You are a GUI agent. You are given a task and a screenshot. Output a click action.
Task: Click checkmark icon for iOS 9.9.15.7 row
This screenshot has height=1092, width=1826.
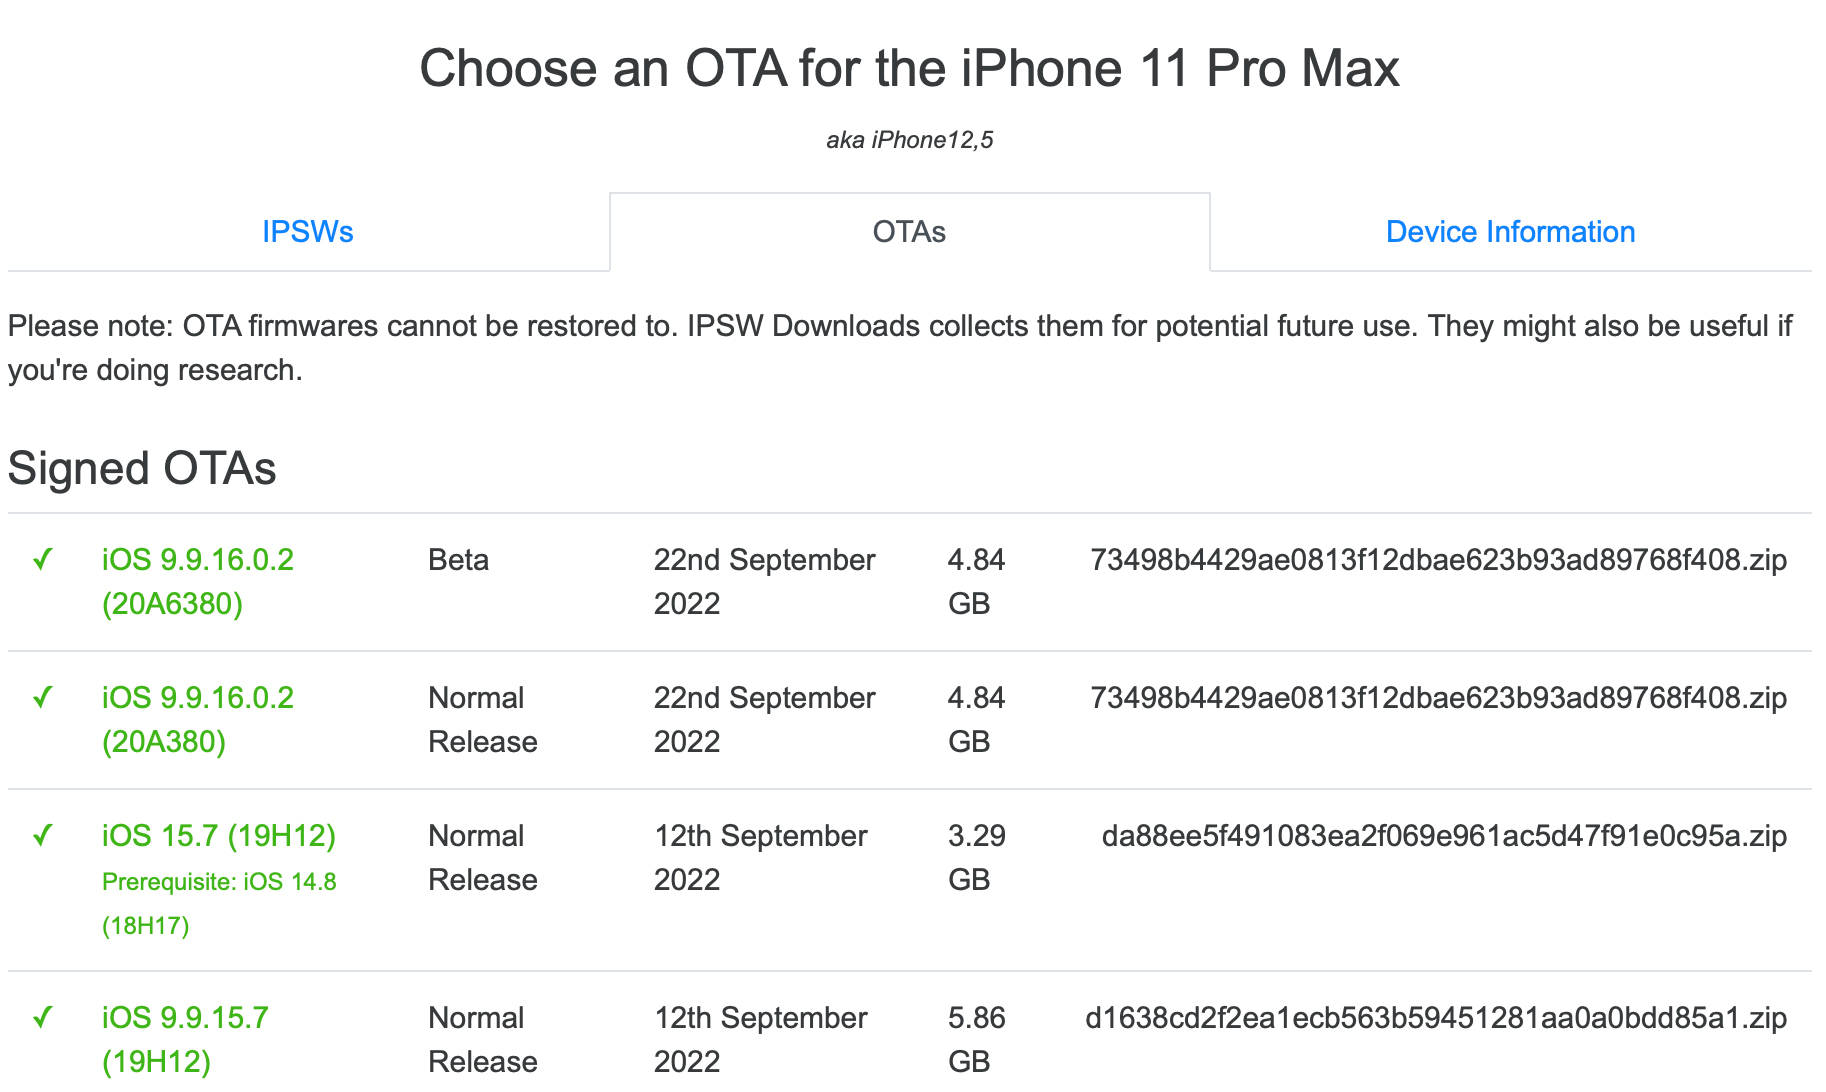coord(42,1018)
